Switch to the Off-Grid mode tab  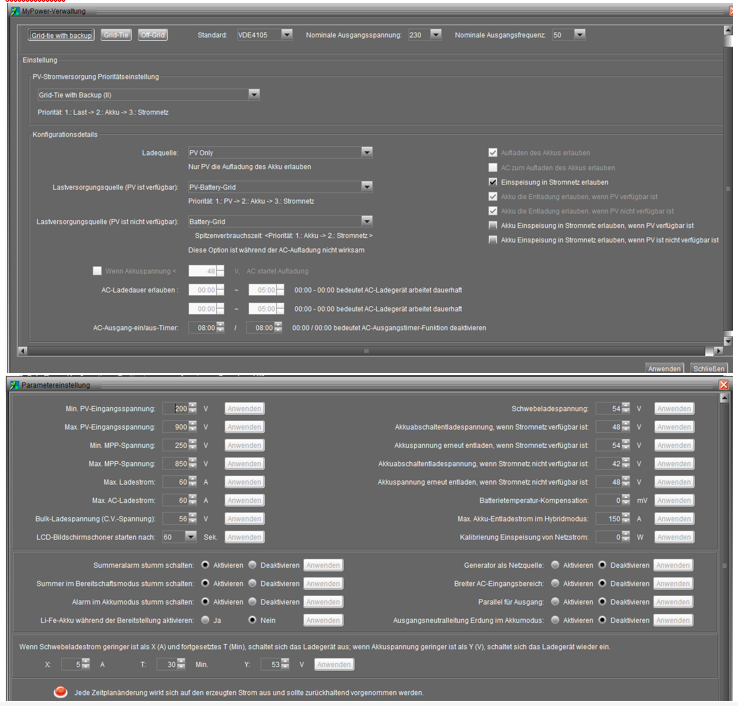coord(152,35)
